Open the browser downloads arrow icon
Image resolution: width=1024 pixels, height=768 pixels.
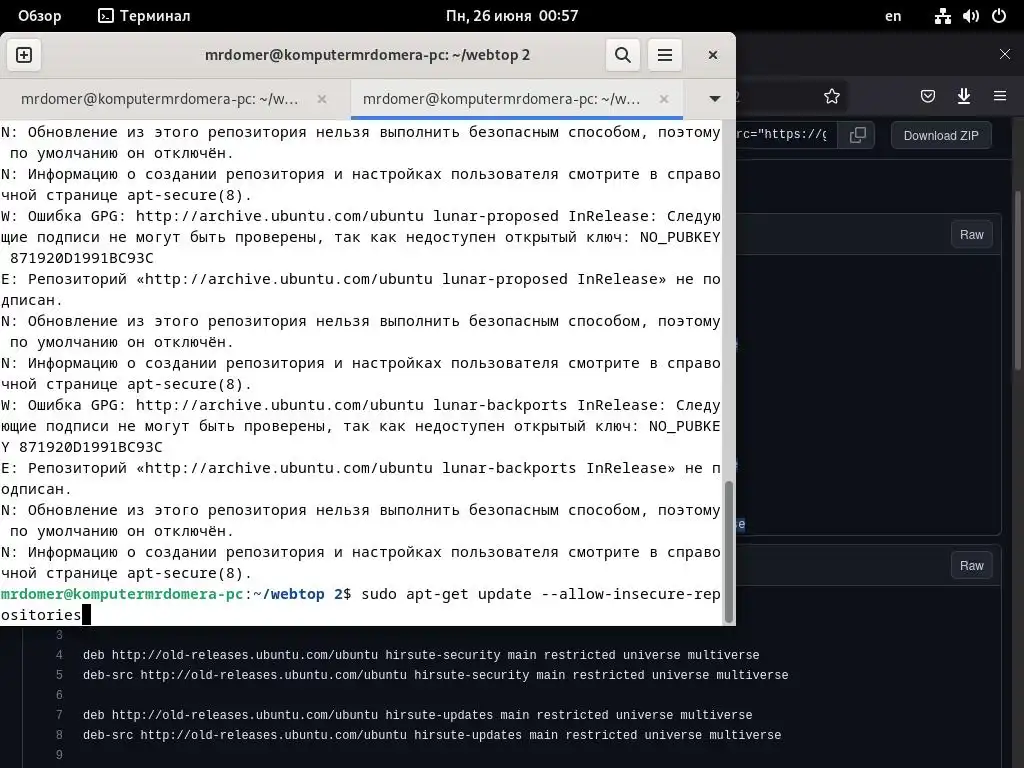pyautogui.click(x=964, y=97)
